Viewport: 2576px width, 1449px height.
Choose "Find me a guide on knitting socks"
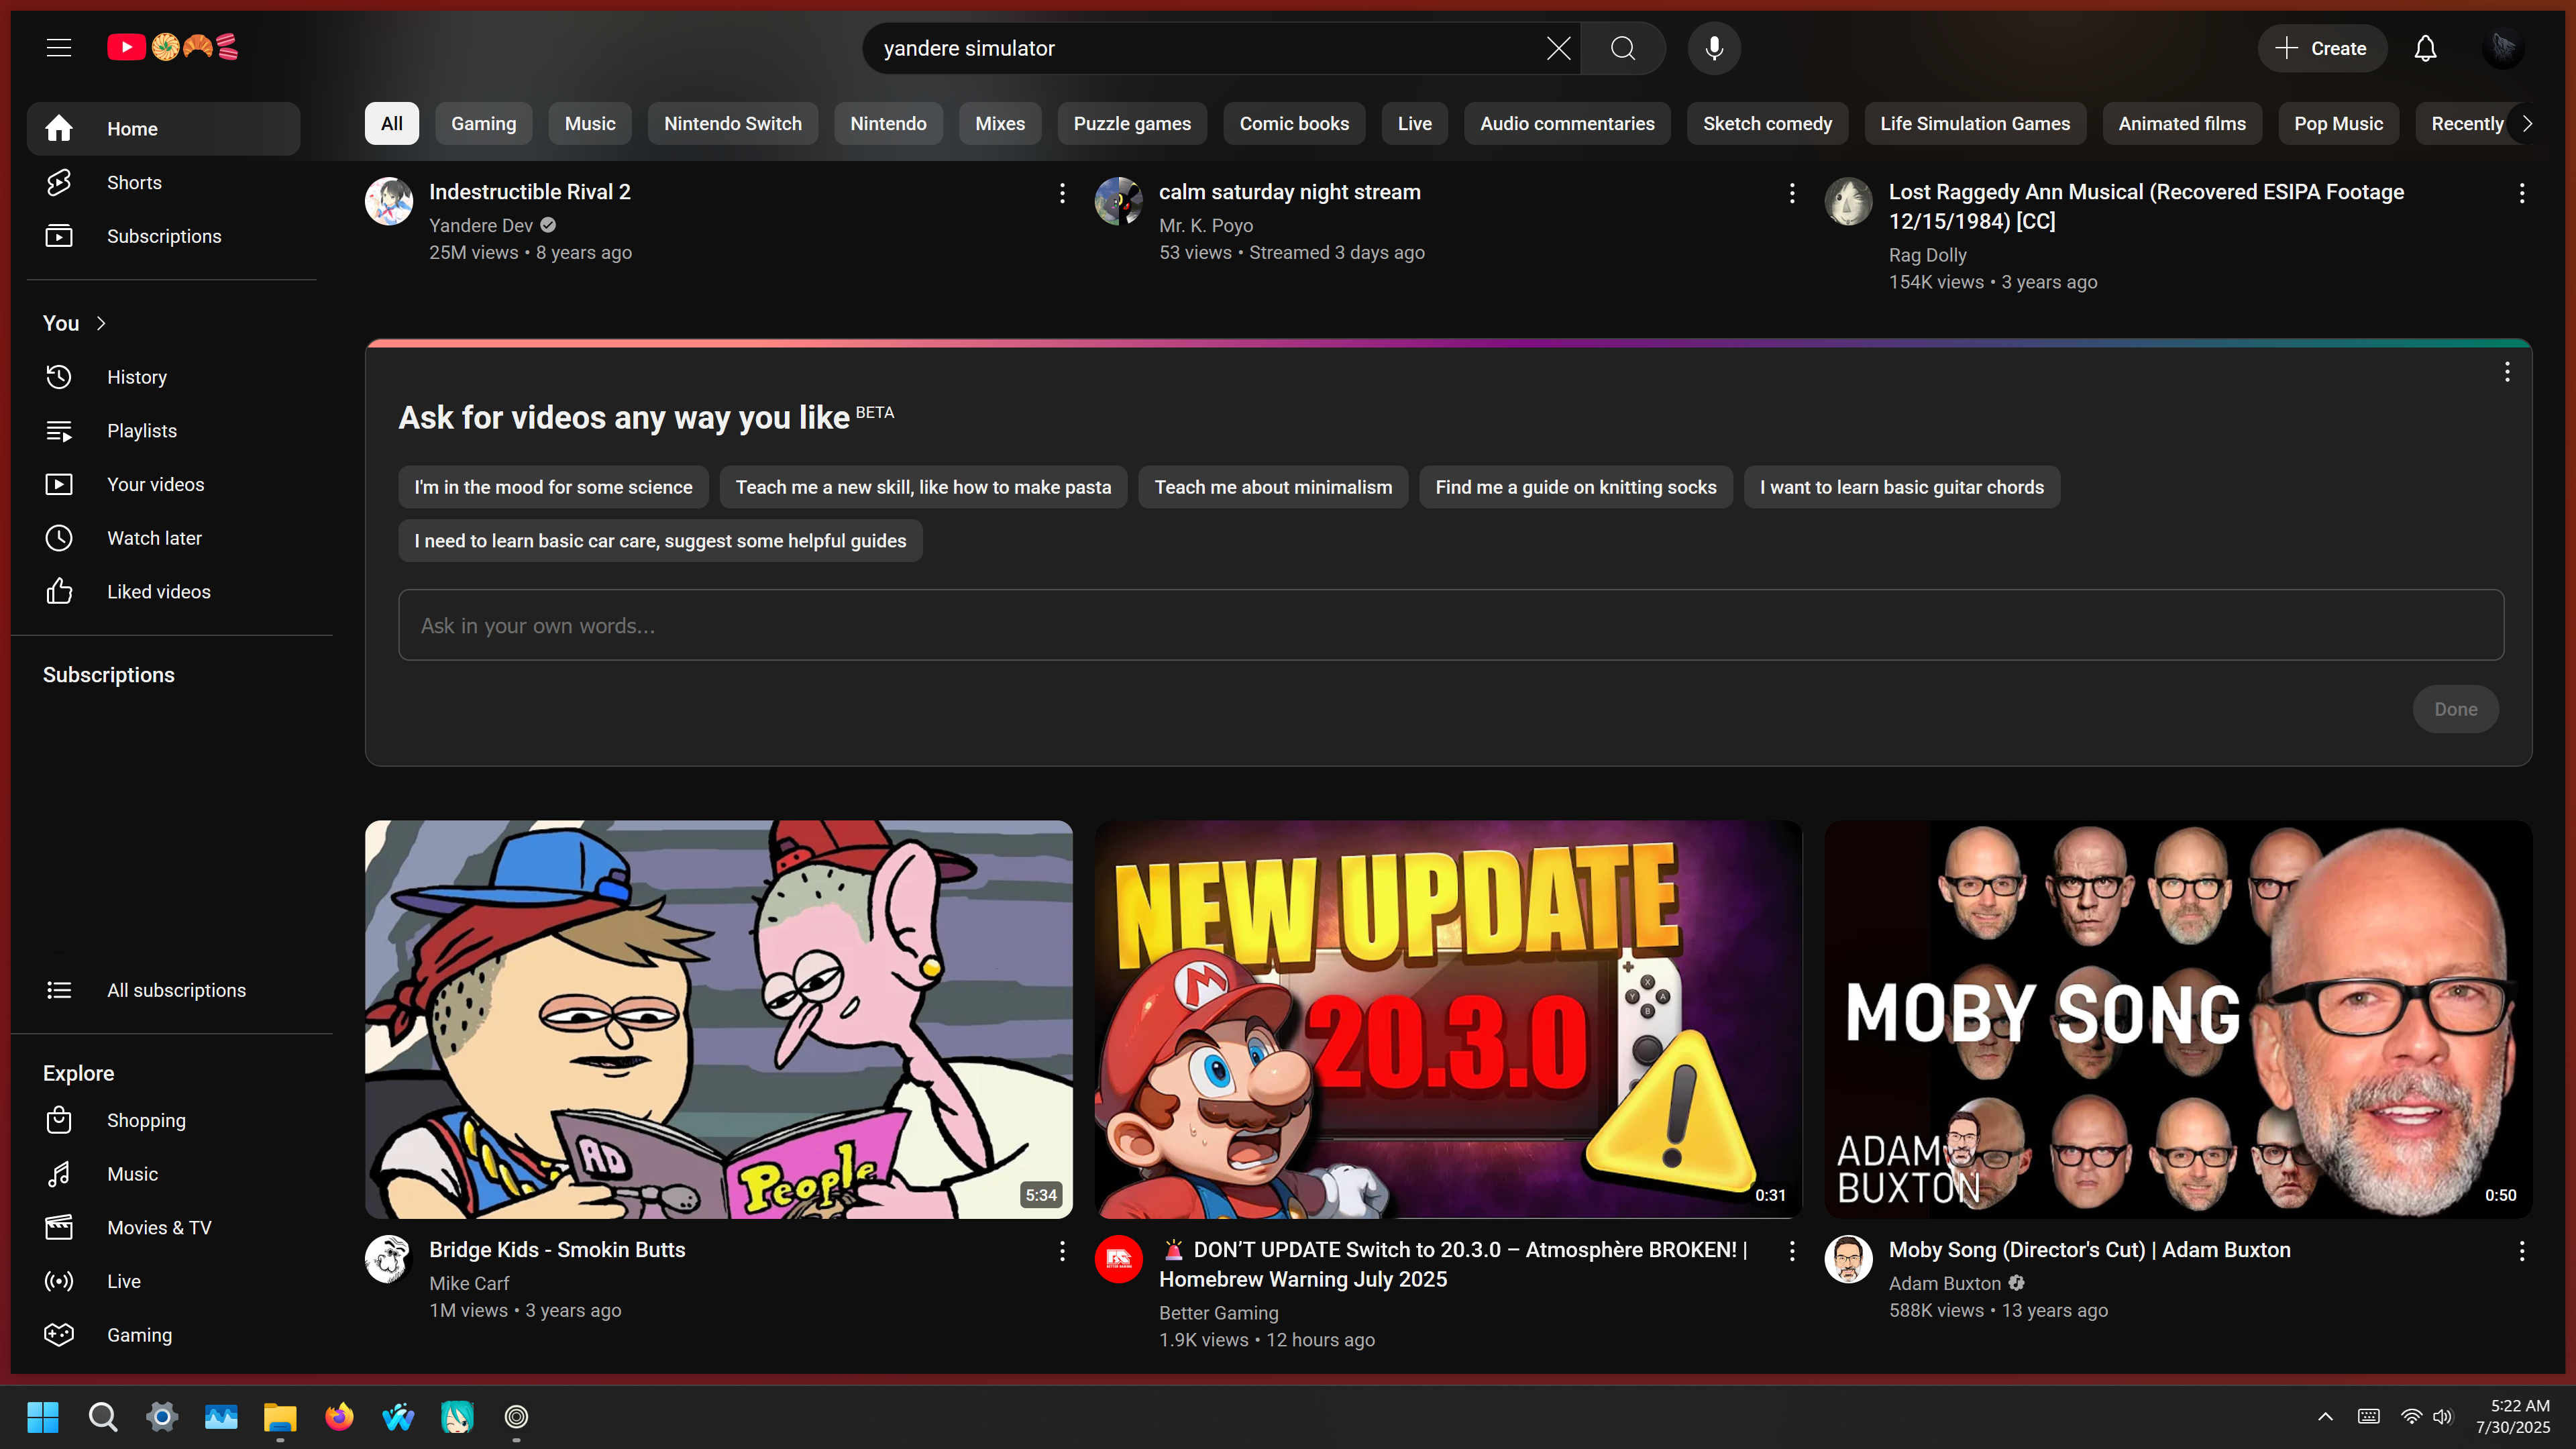[x=1576, y=487]
